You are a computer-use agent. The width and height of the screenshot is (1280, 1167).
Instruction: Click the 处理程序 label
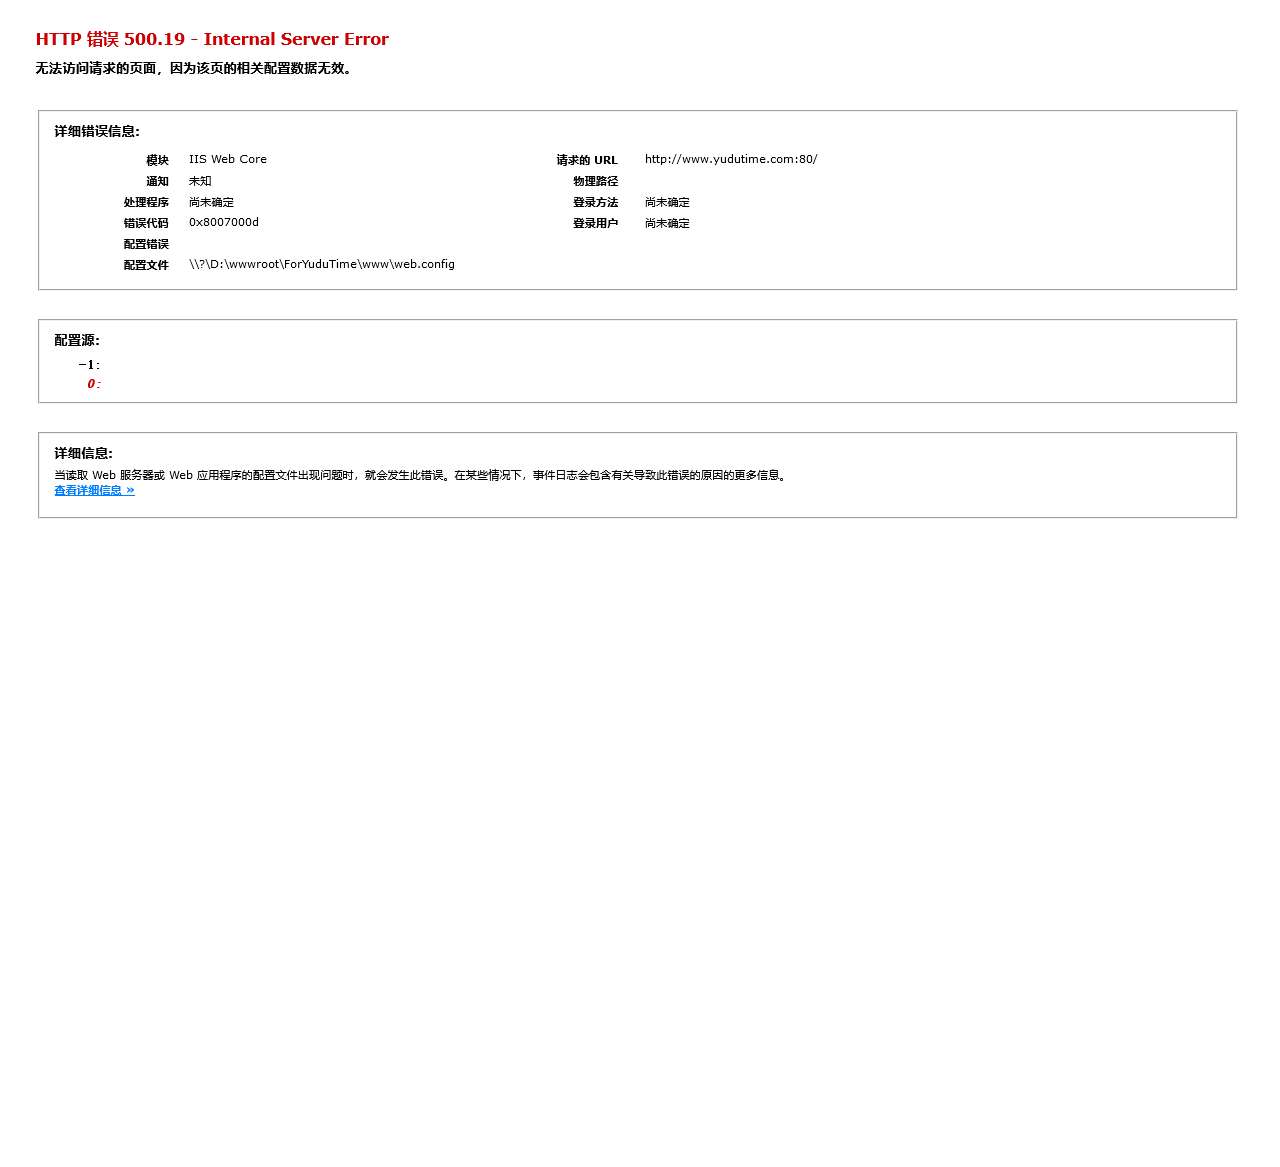(146, 202)
